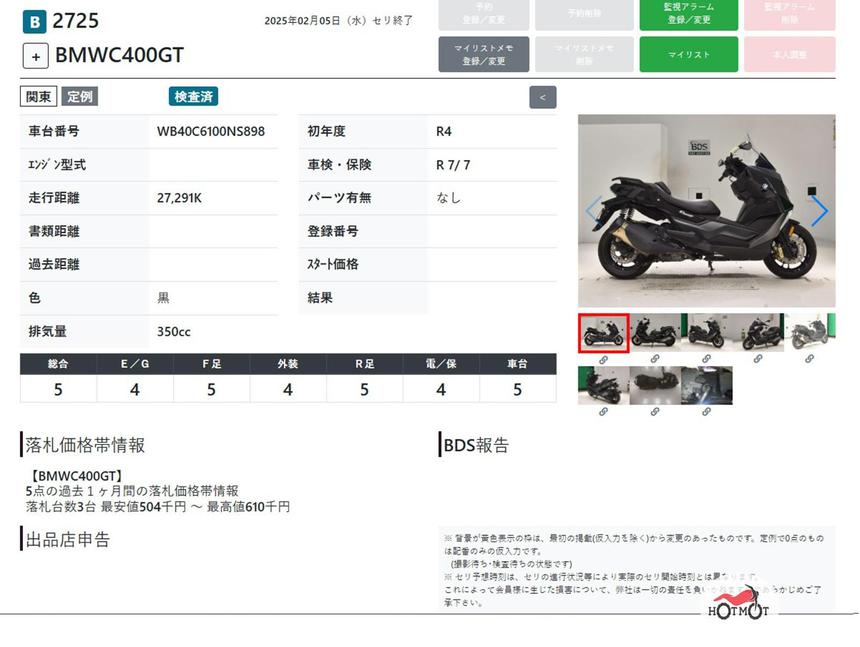Click the plus icon beside BMWC400GT
The width and height of the screenshot is (860, 647).
pyautogui.click(x=36, y=56)
